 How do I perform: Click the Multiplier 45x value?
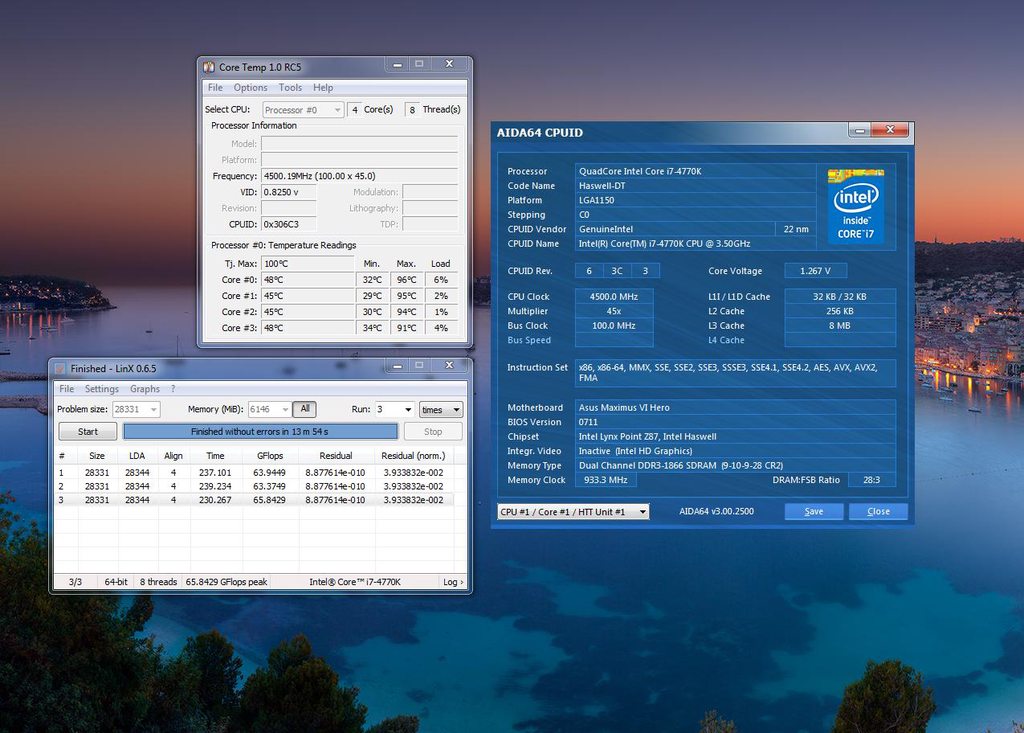pos(614,311)
